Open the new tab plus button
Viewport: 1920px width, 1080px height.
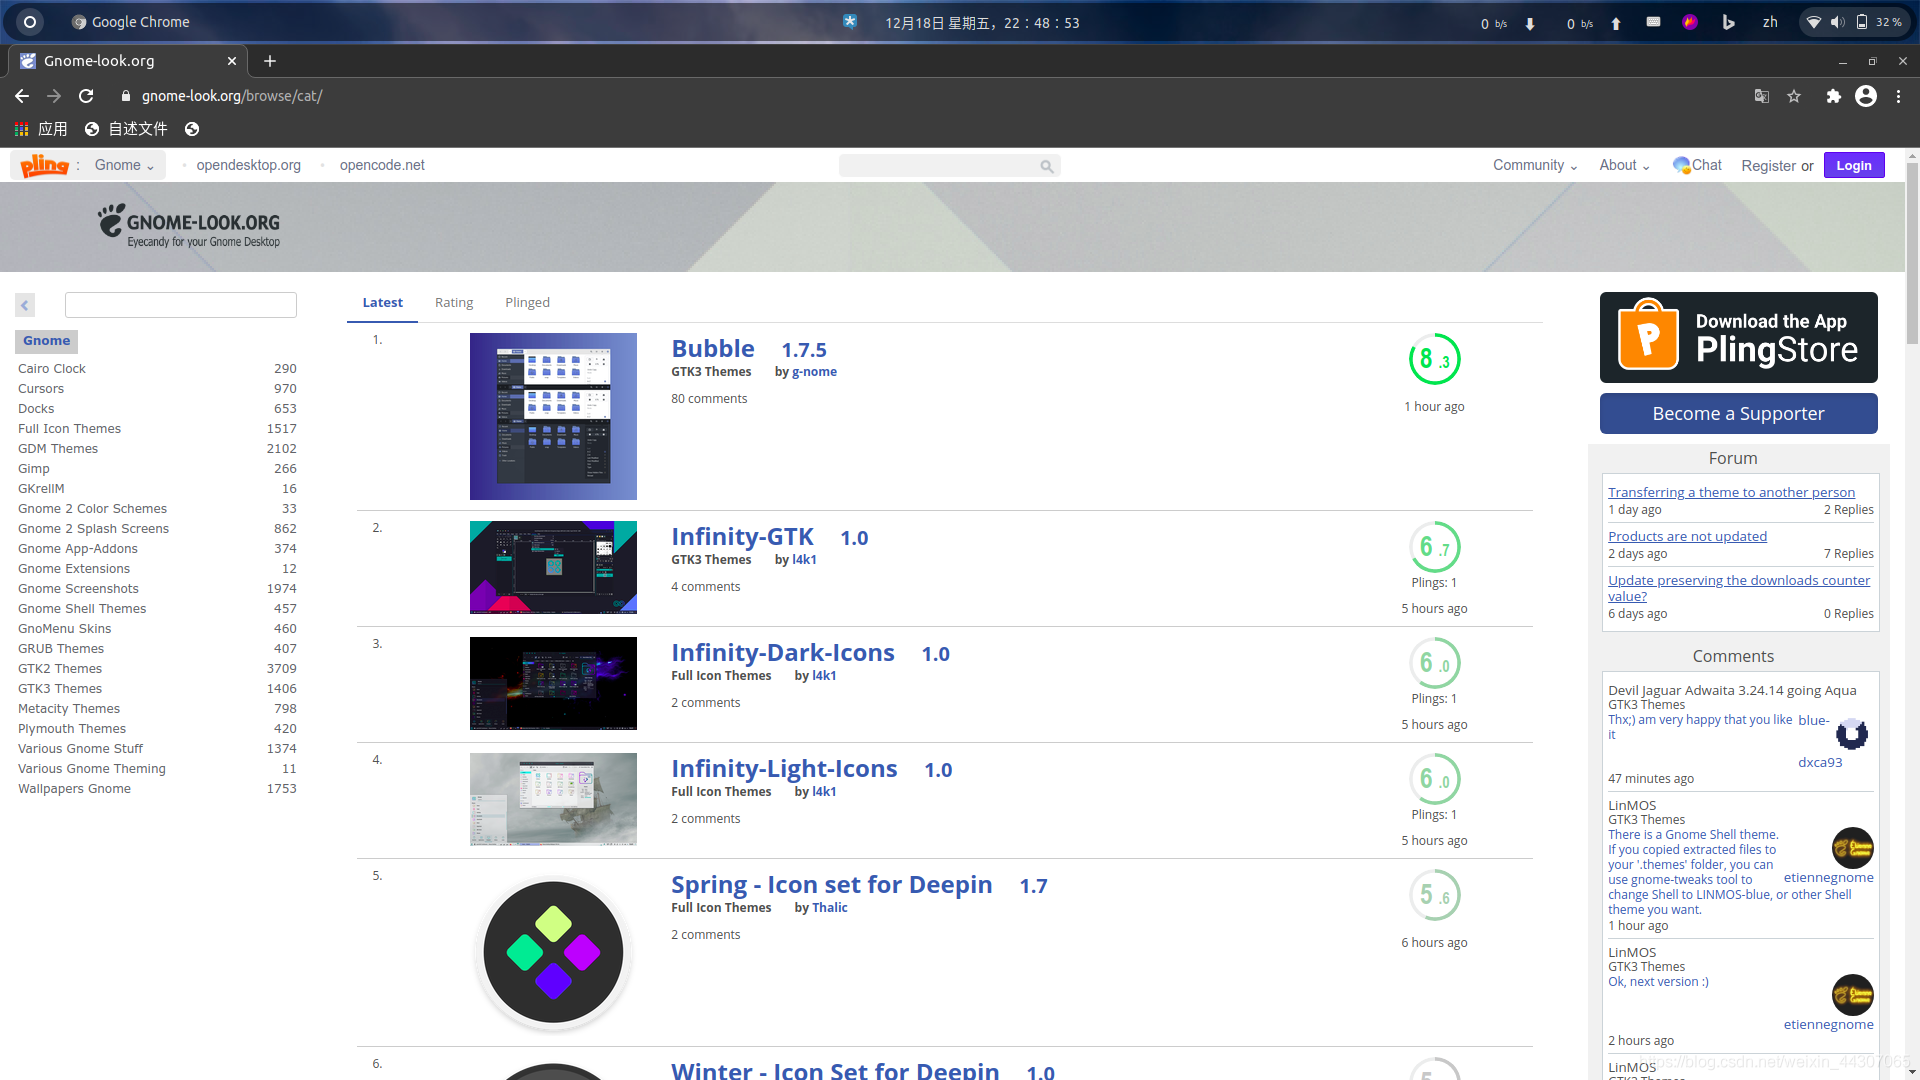(x=270, y=61)
